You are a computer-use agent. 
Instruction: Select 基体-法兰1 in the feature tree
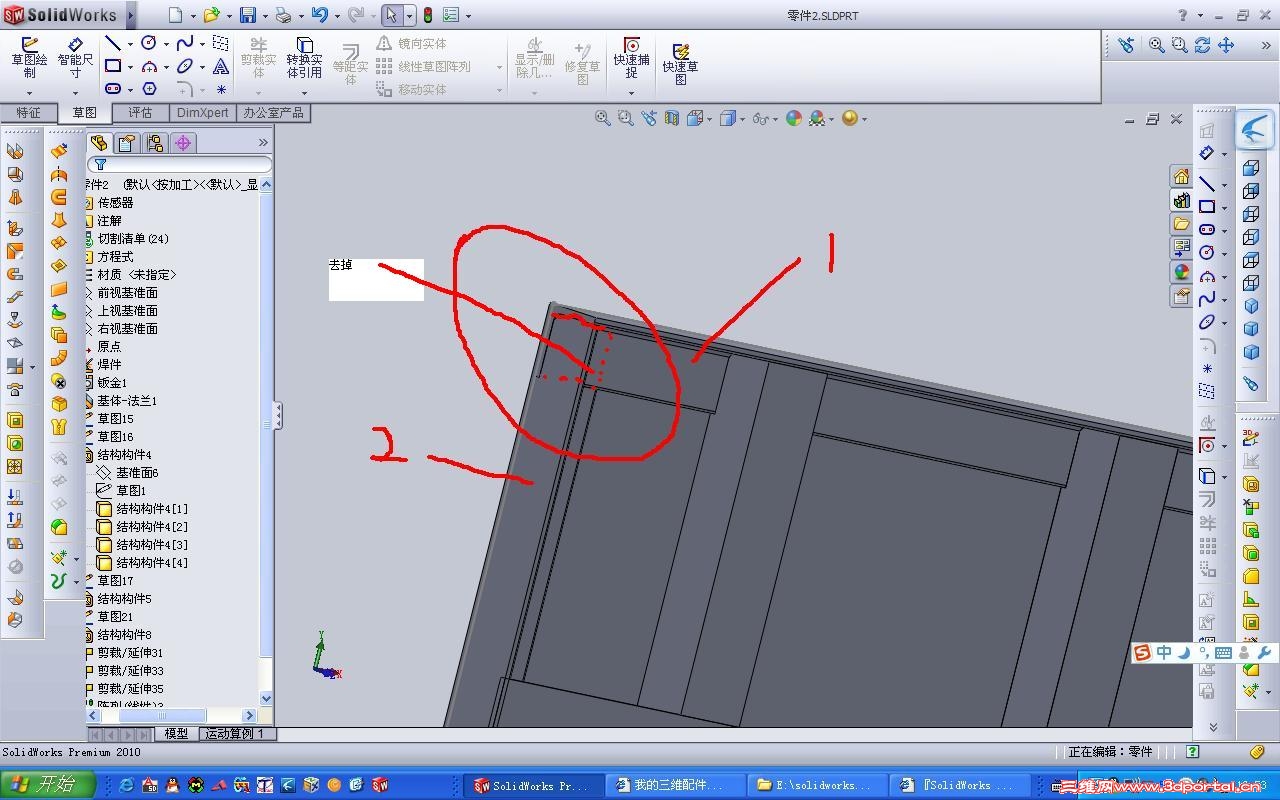(x=127, y=401)
